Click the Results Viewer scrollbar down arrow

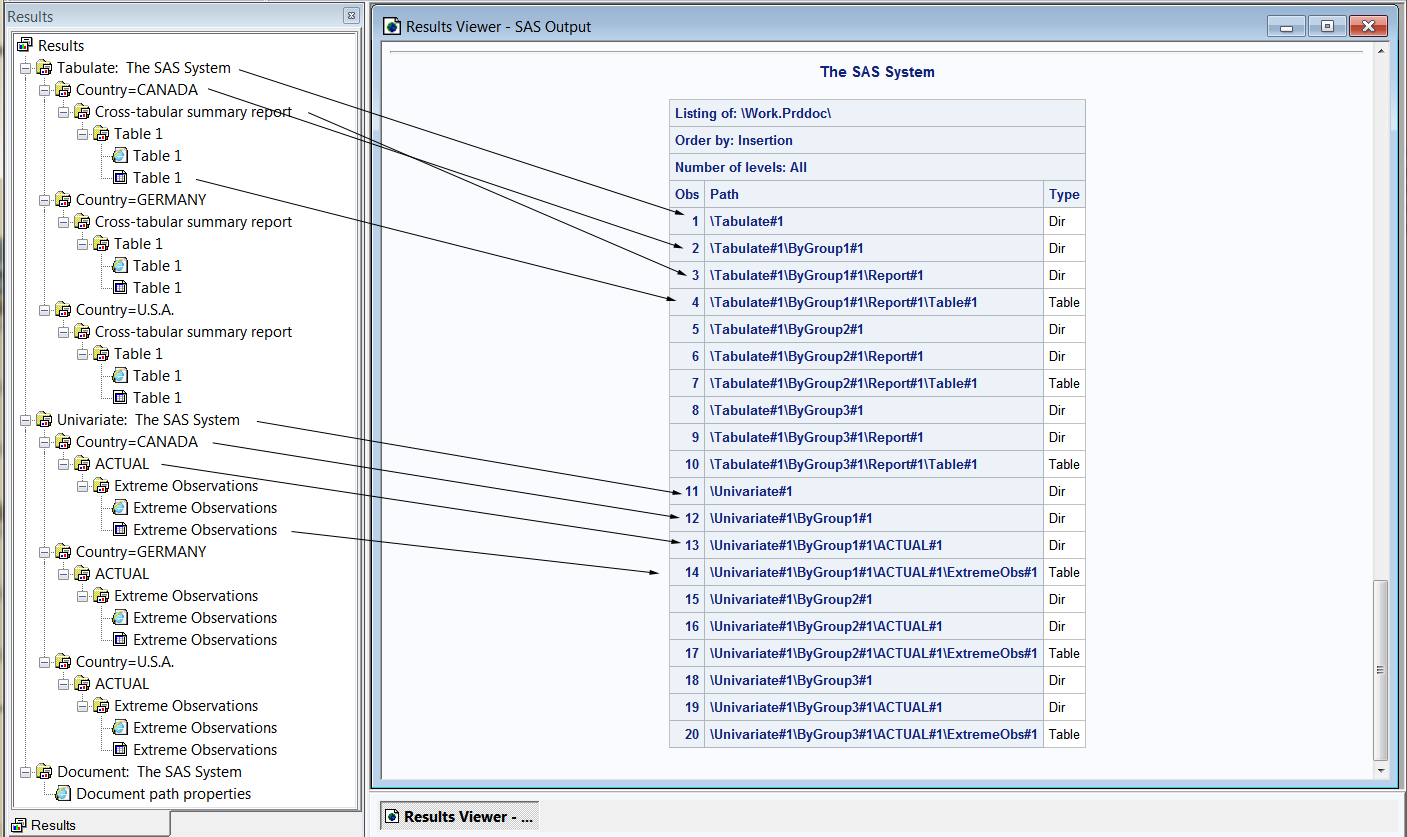click(x=1381, y=771)
